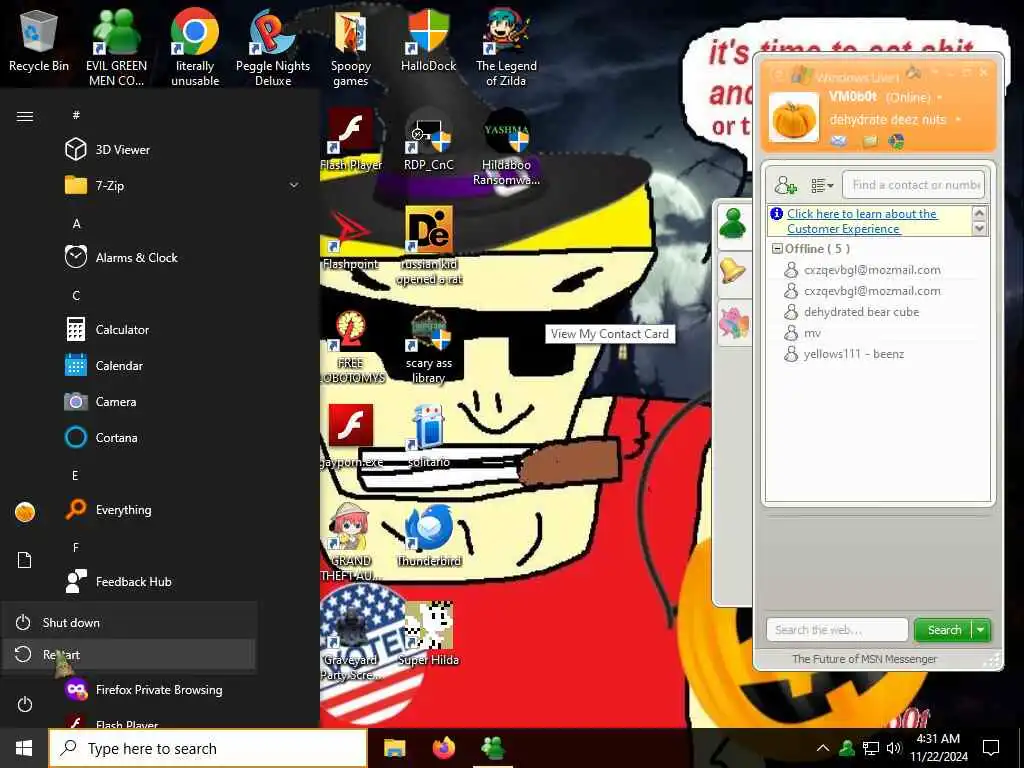Click Add a contact icon in Messenger
This screenshot has width=1024, height=768.
[785, 185]
